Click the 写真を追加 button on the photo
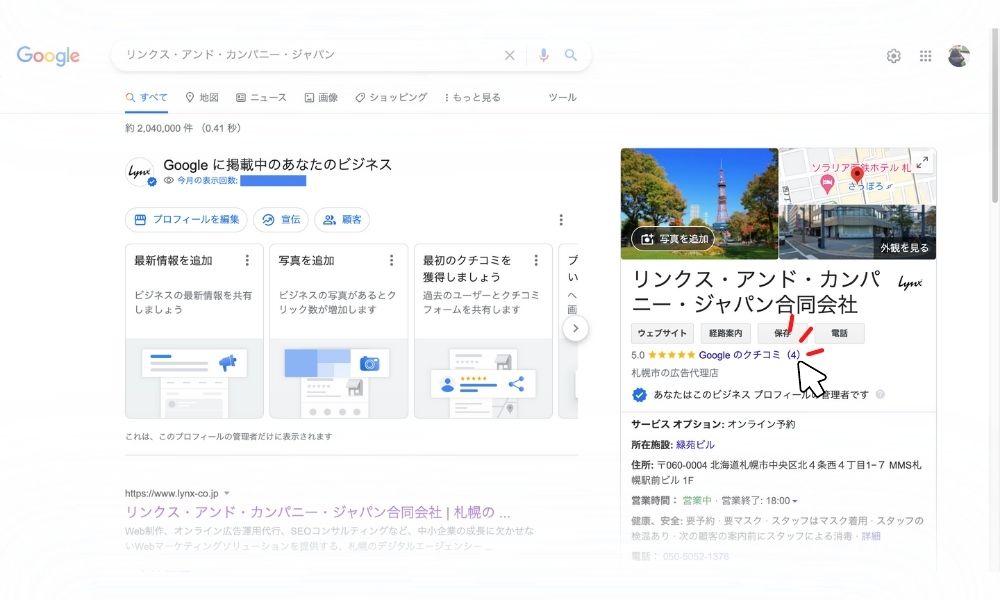Screen dimensions: 1000x600 coord(673,239)
